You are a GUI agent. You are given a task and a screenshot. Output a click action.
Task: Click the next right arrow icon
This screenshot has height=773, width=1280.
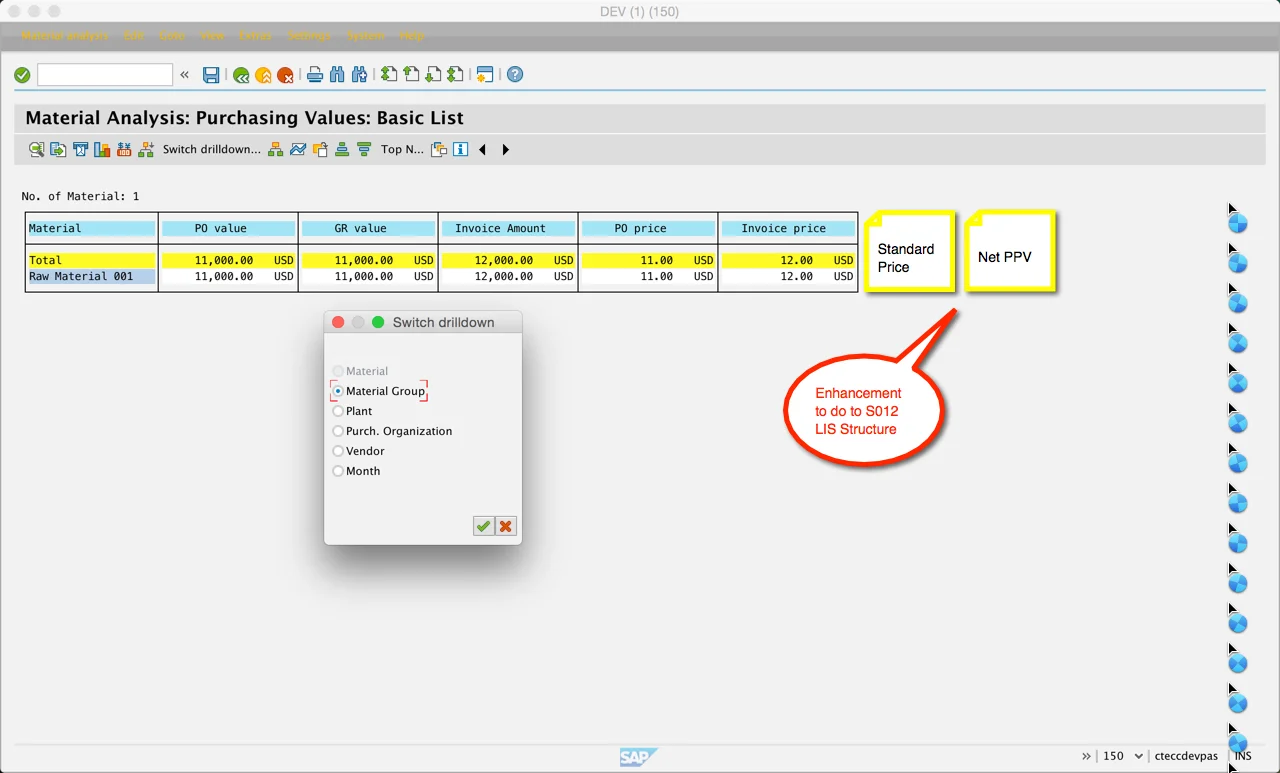pyautogui.click(x=505, y=150)
